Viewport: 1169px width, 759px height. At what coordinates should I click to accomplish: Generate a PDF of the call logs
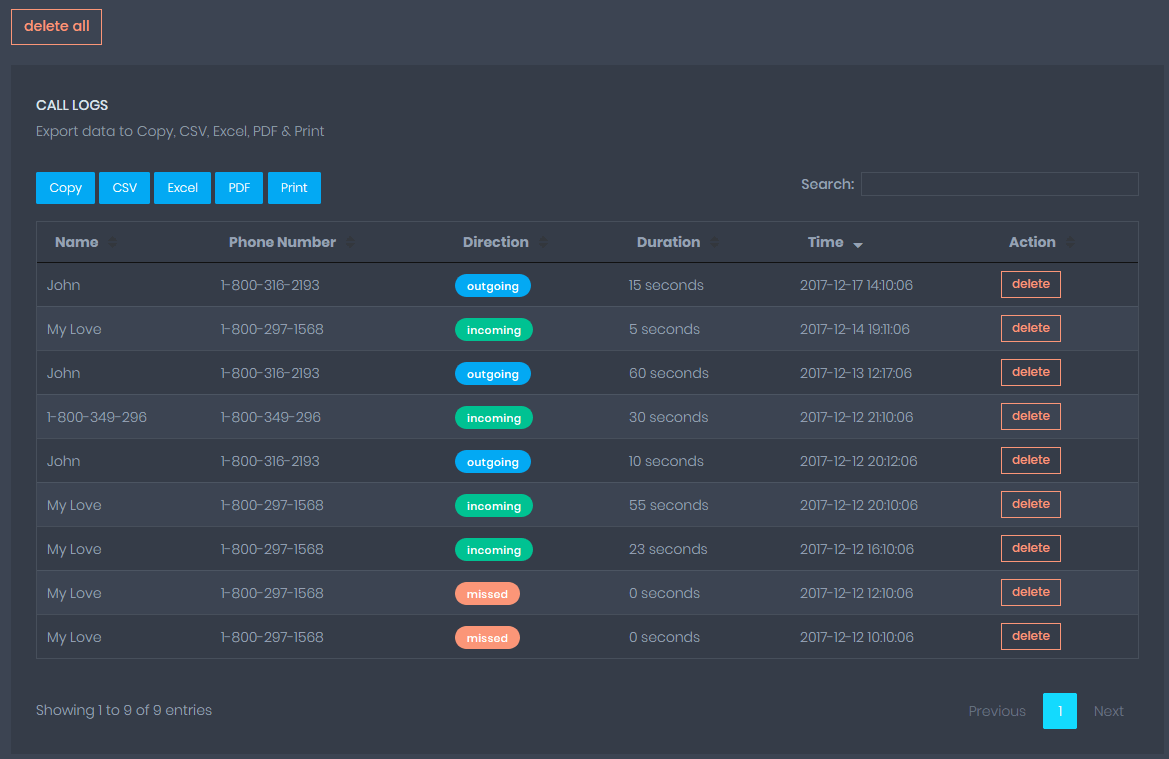click(238, 188)
